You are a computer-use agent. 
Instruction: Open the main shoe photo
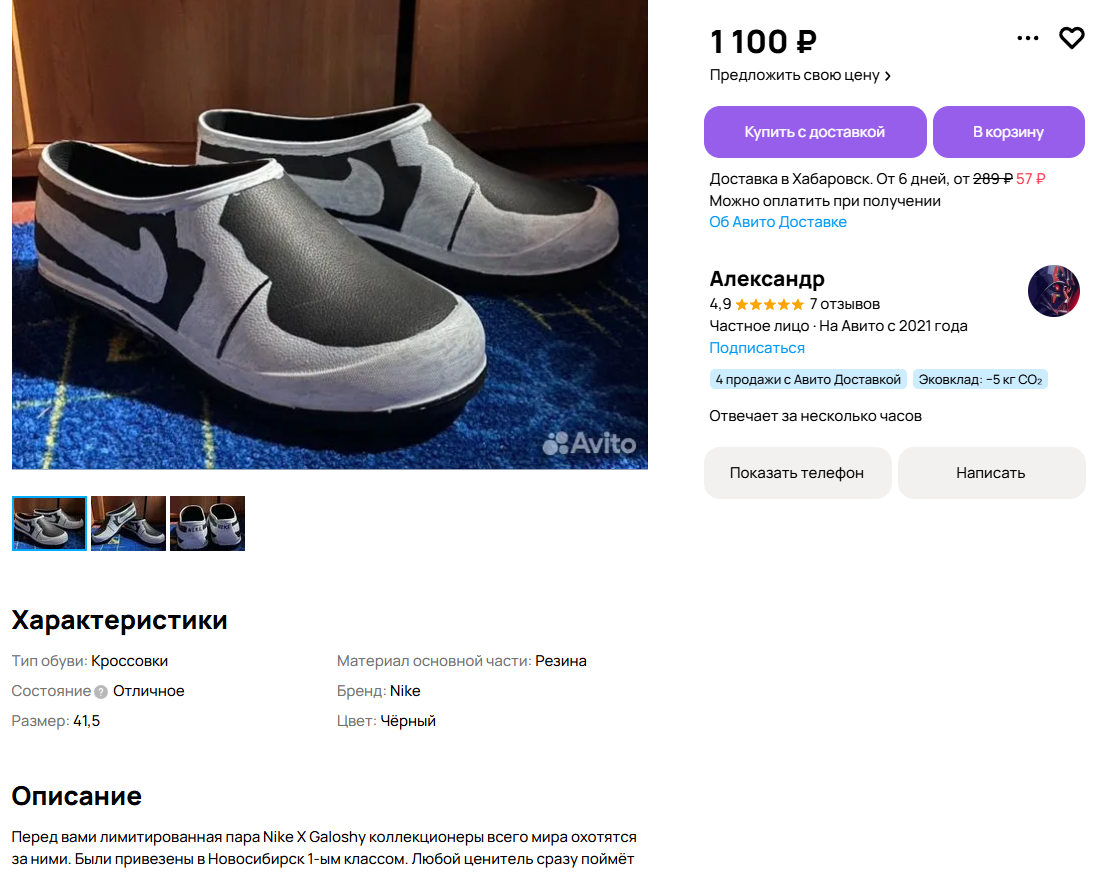pos(330,234)
